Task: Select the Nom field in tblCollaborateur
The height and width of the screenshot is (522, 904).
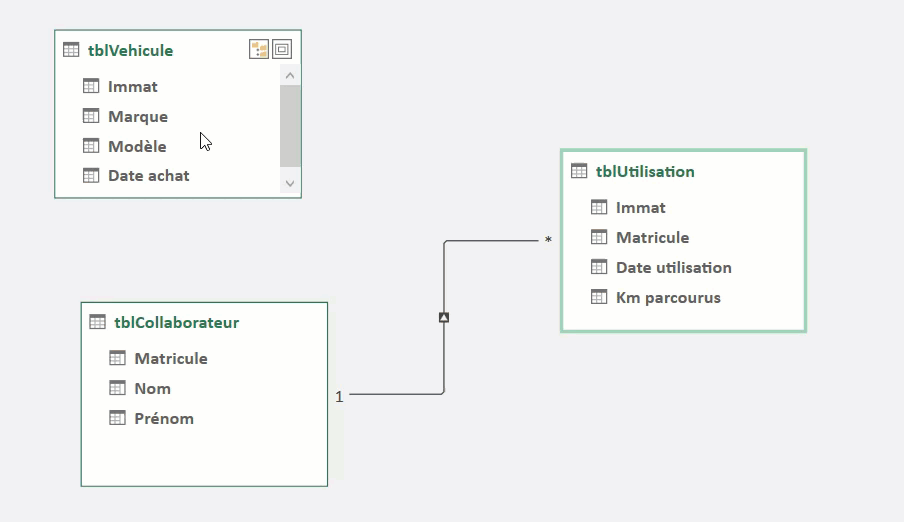Action: tap(204, 388)
